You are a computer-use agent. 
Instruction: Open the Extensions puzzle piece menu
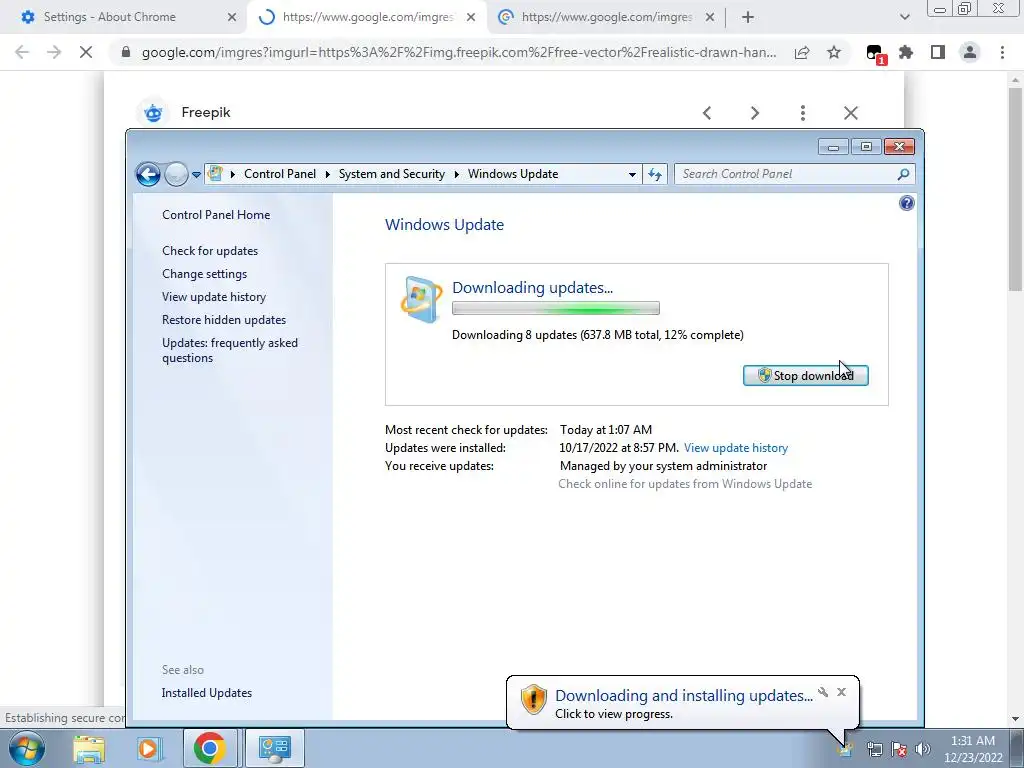point(906,52)
